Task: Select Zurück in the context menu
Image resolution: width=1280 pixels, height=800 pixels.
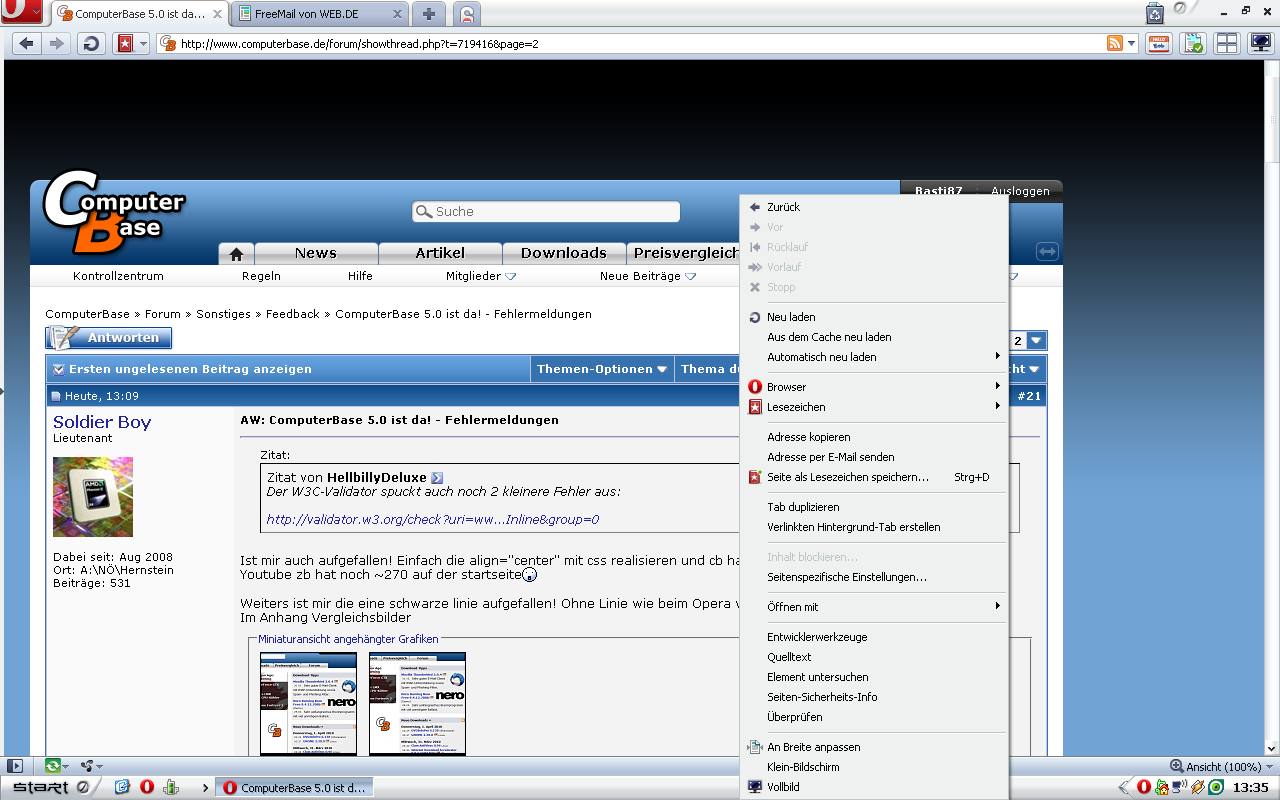Action: pyautogui.click(x=874, y=207)
